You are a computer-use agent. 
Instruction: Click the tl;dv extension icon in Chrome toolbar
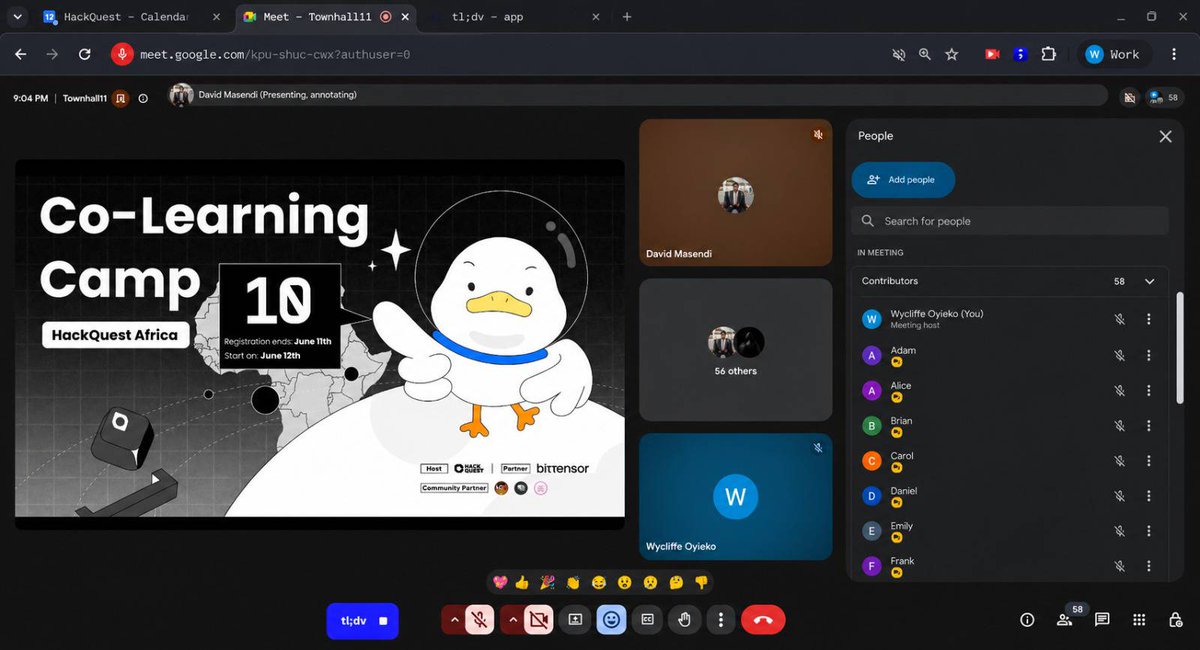[1020, 54]
